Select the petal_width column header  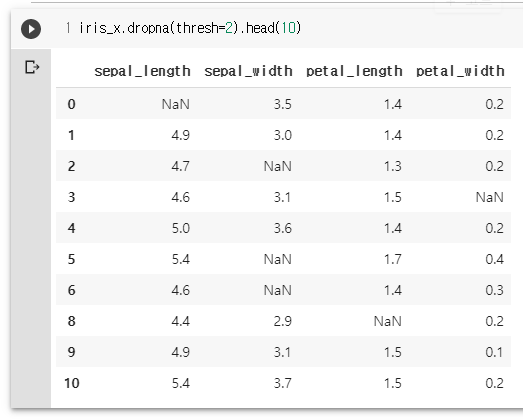[x=460, y=71]
